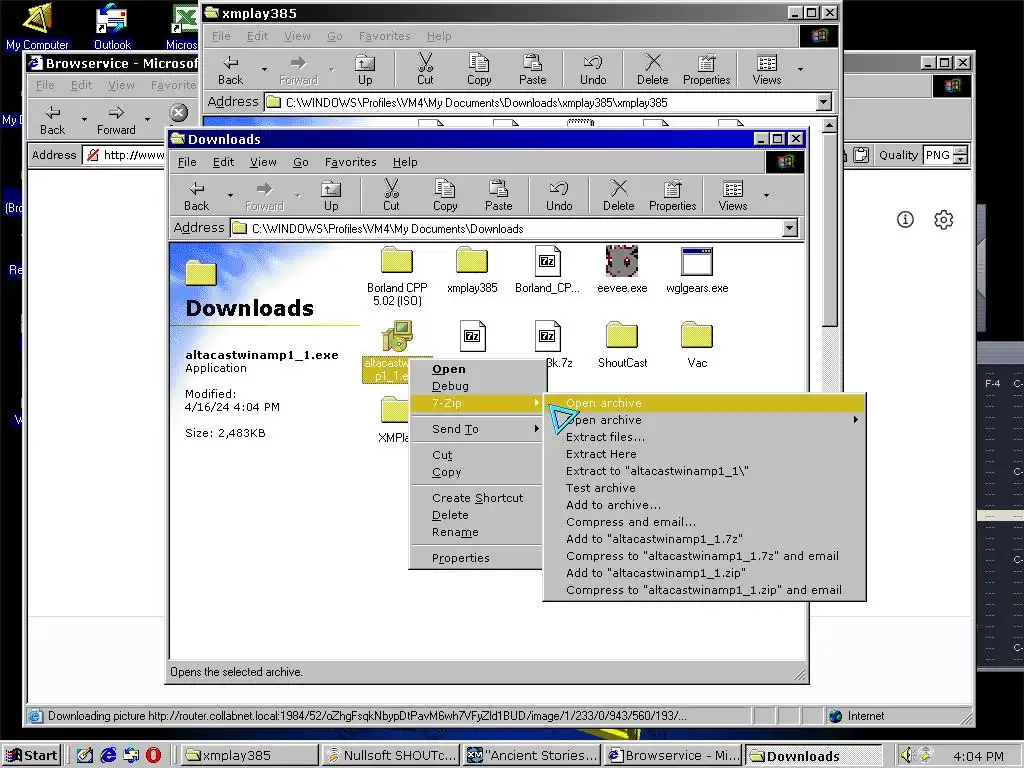Click Views in the Downloads window toolbar
The image size is (1024, 768).
pos(733,196)
